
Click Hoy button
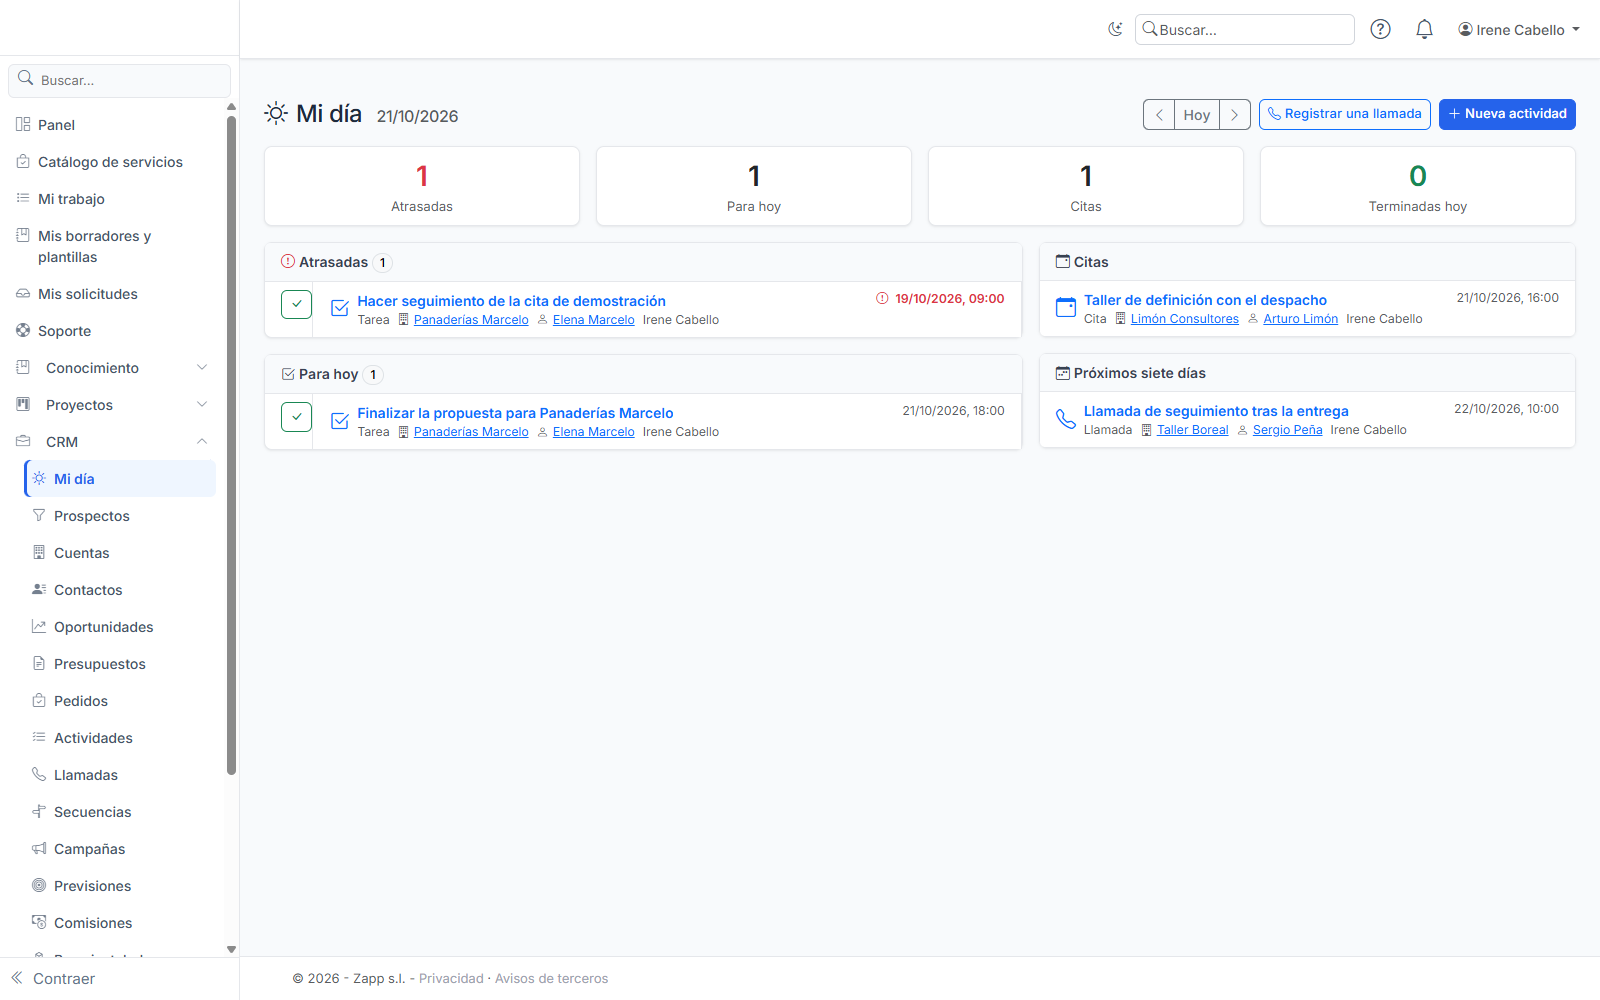click(x=1197, y=115)
